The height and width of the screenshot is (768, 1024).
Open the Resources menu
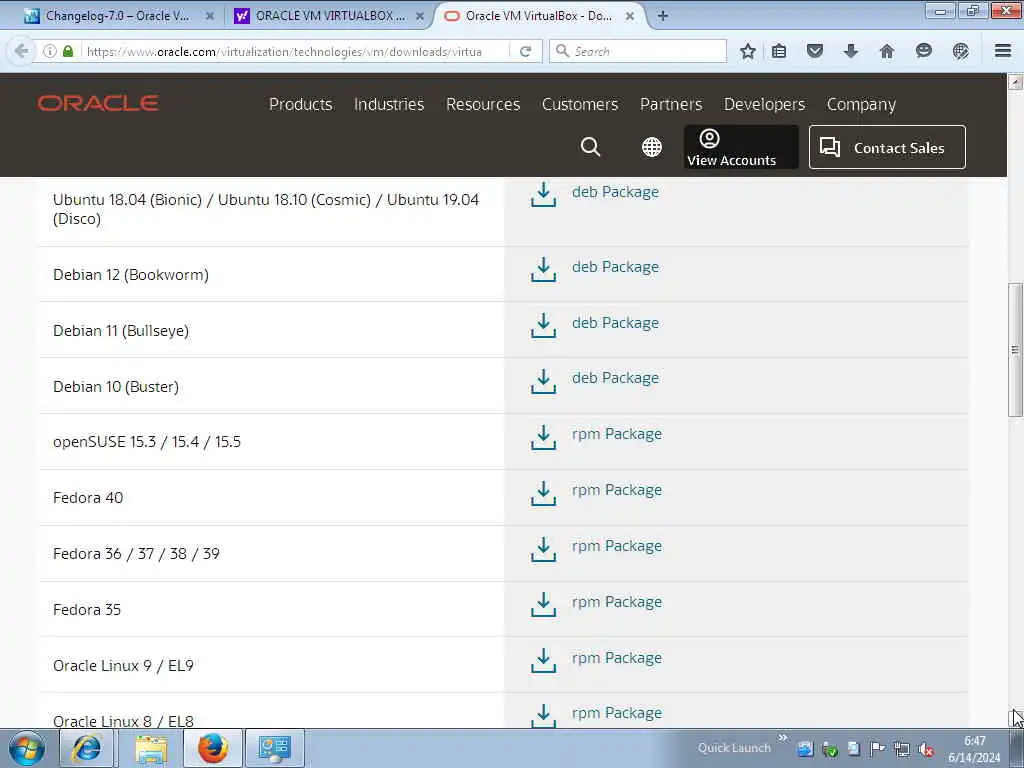tap(483, 104)
